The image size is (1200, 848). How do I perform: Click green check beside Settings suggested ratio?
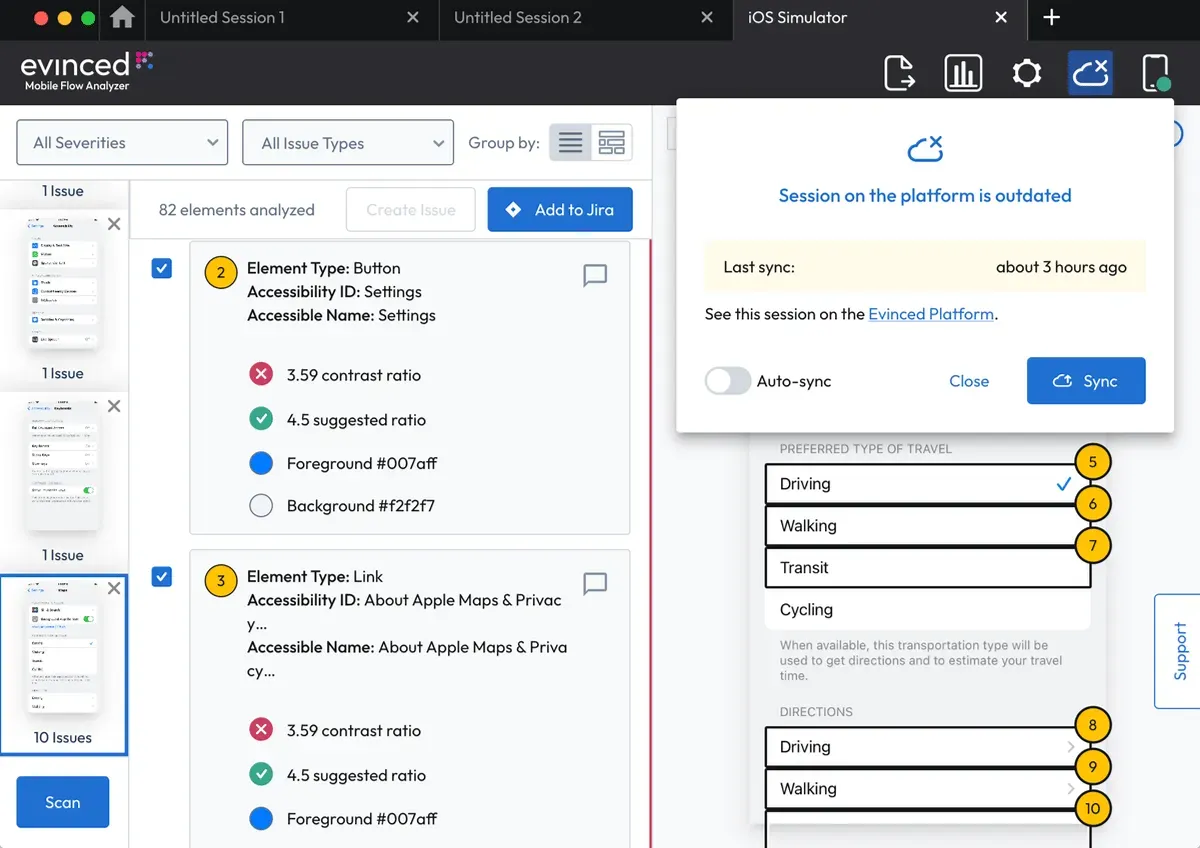point(261,419)
